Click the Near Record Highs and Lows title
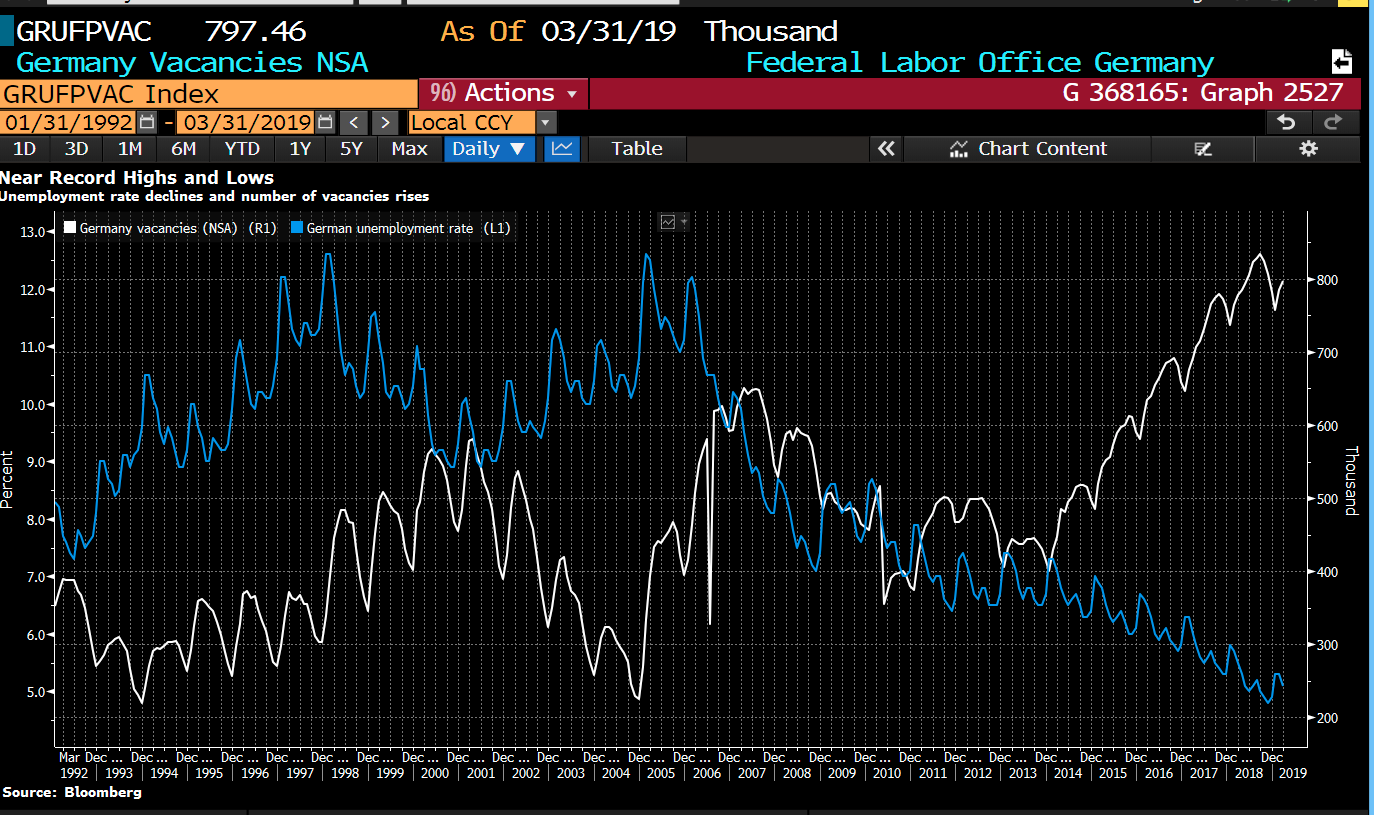 (137, 177)
